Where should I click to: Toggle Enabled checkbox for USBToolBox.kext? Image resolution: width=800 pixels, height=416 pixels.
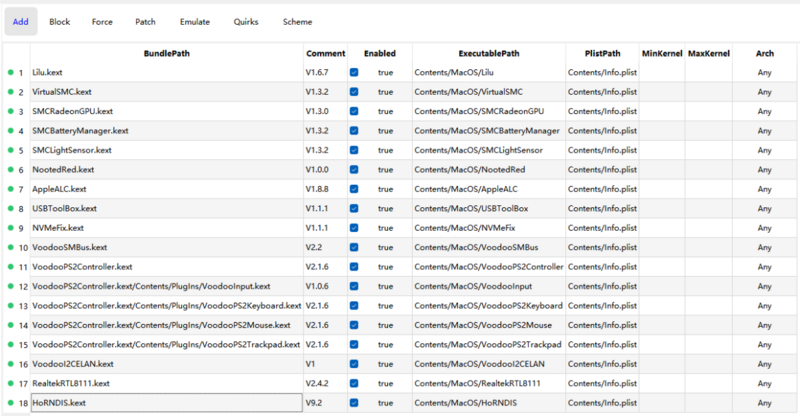click(354, 208)
